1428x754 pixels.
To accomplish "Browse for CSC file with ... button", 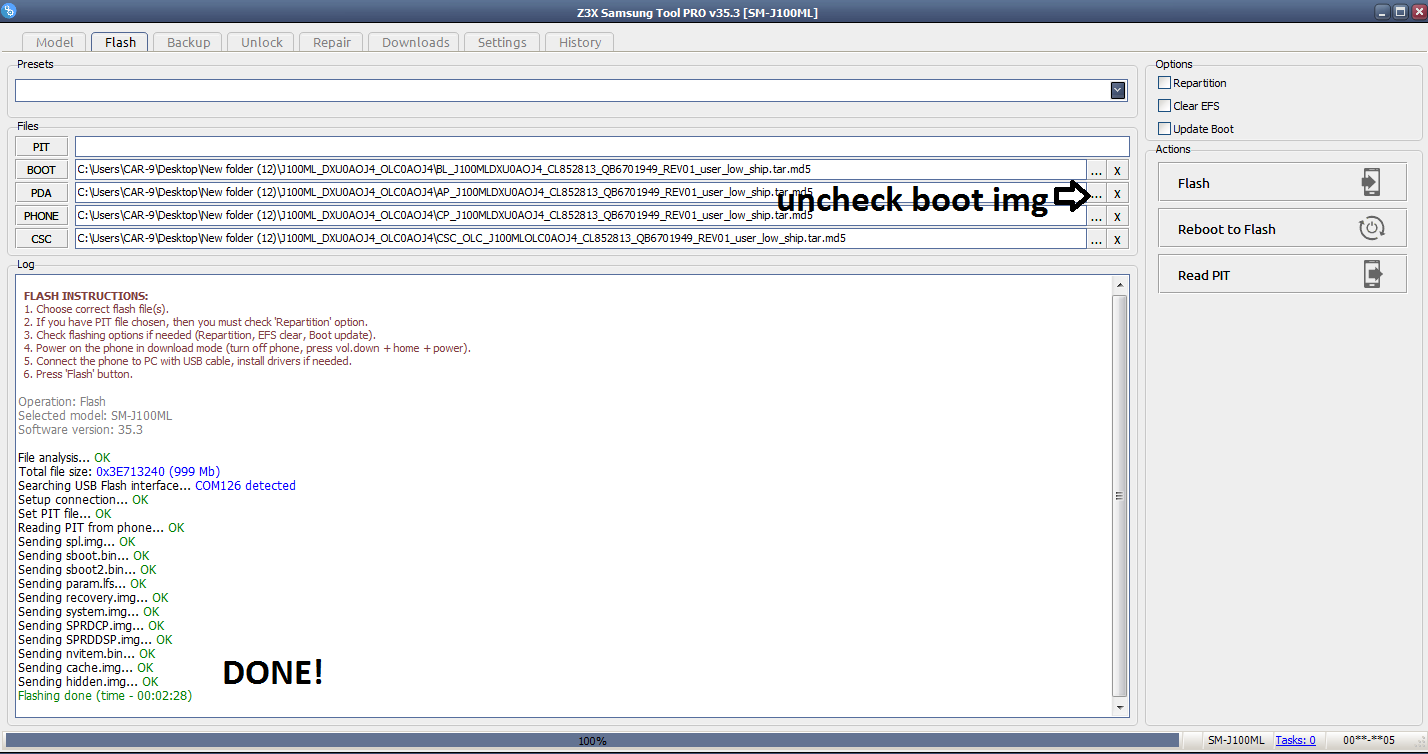I will tap(1097, 239).
